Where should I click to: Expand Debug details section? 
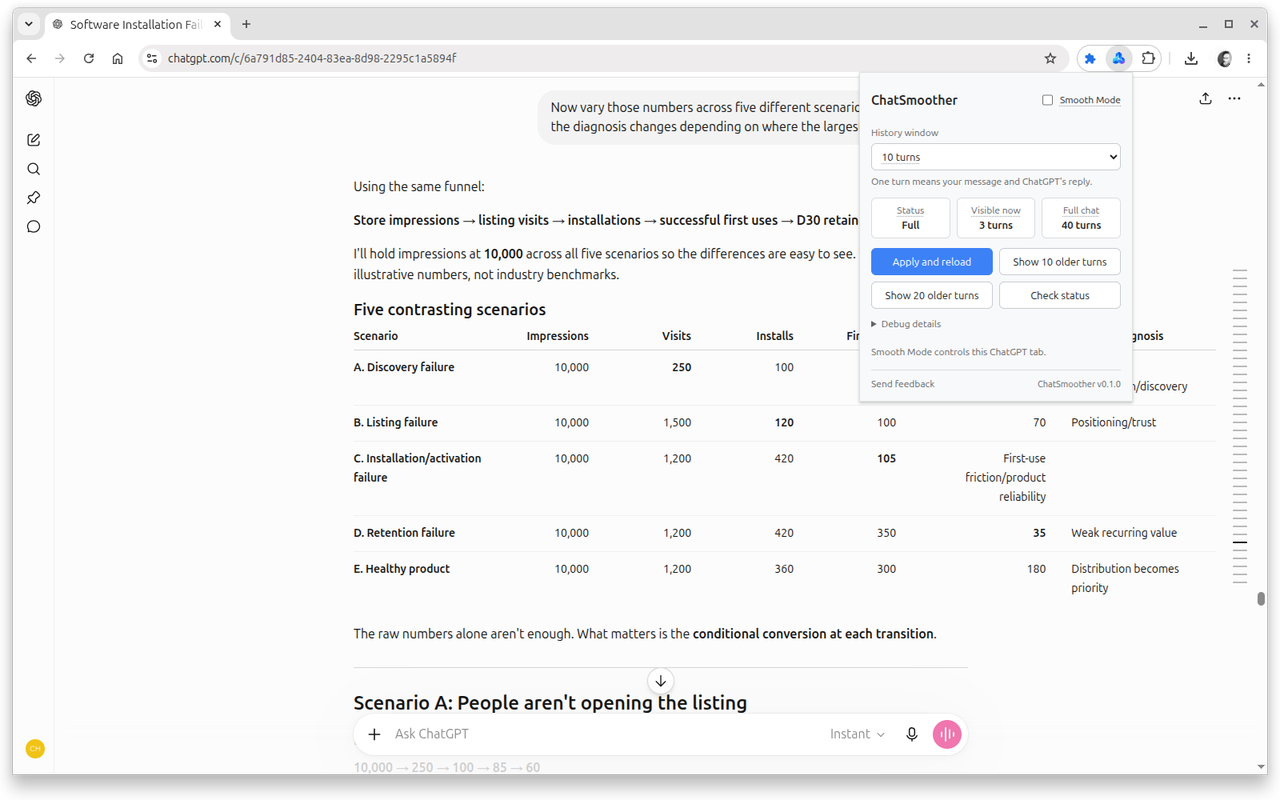coord(906,324)
